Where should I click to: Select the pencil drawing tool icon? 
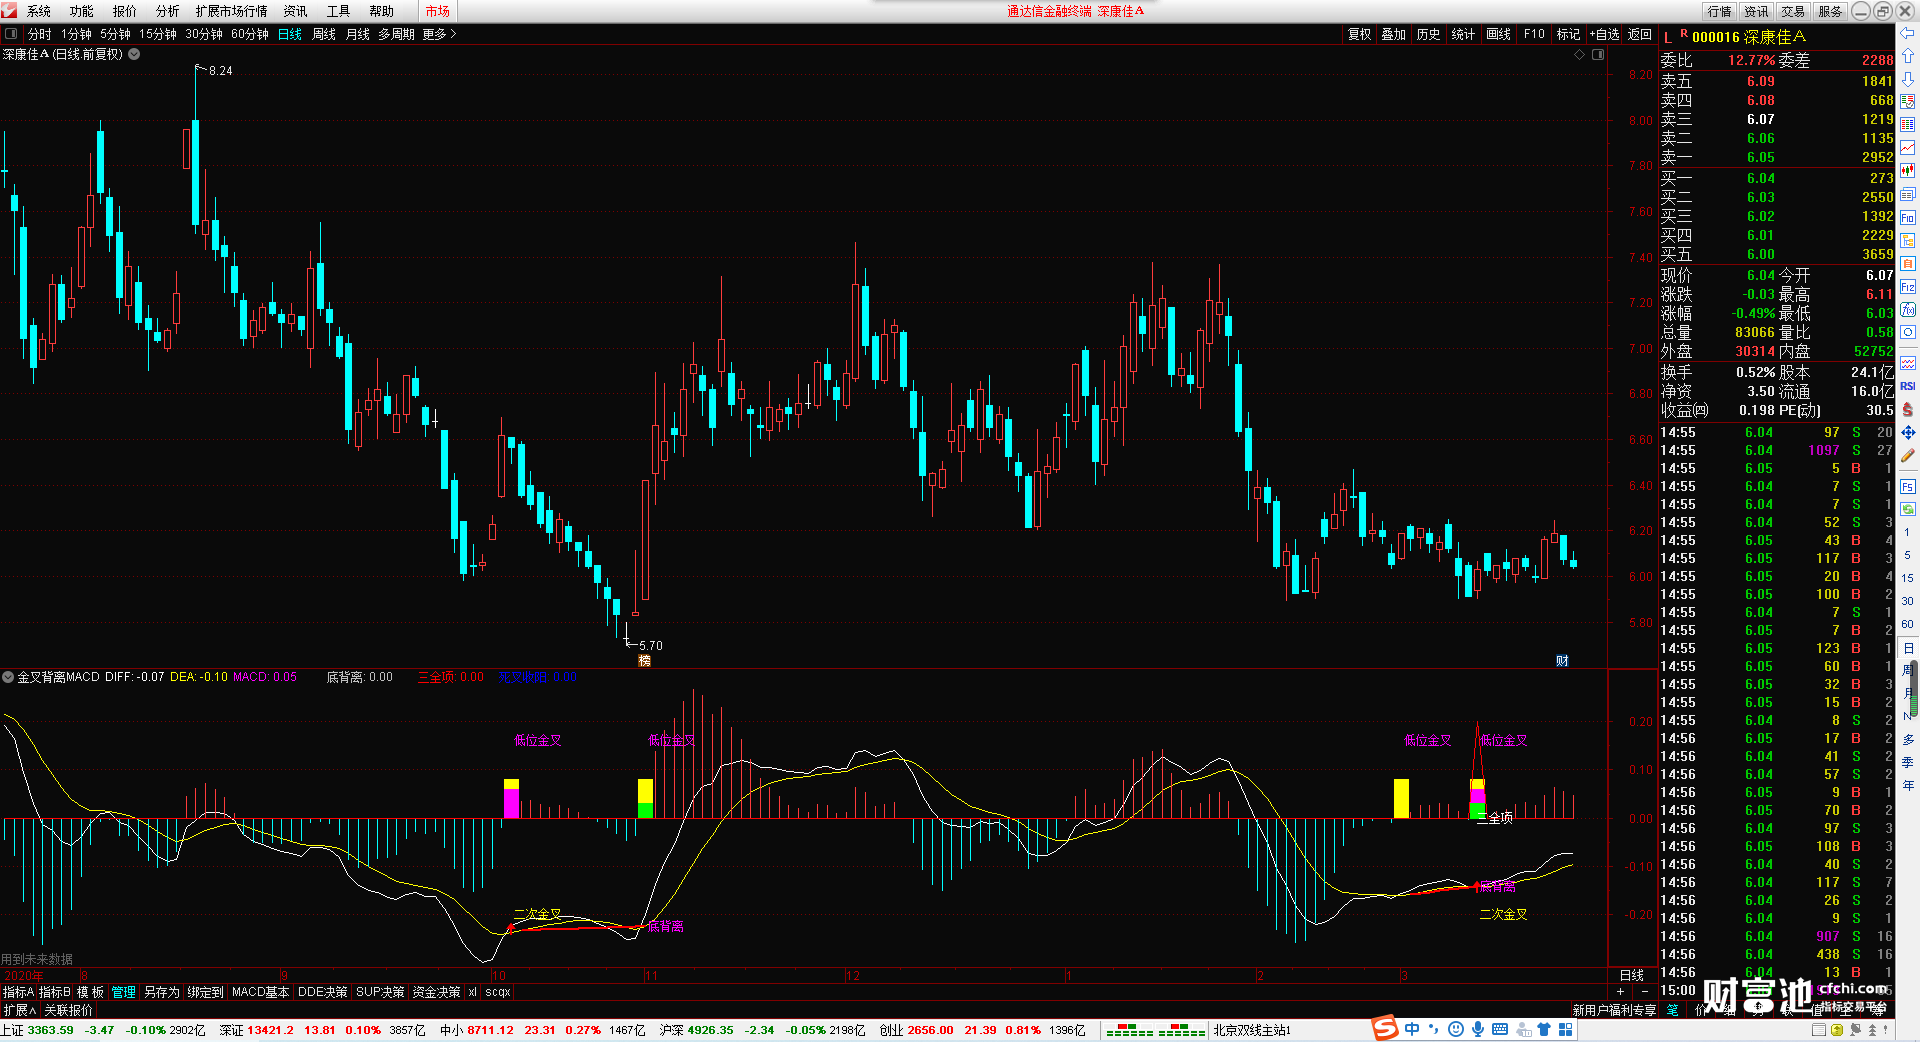pyautogui.click(x=1908, y=455)
